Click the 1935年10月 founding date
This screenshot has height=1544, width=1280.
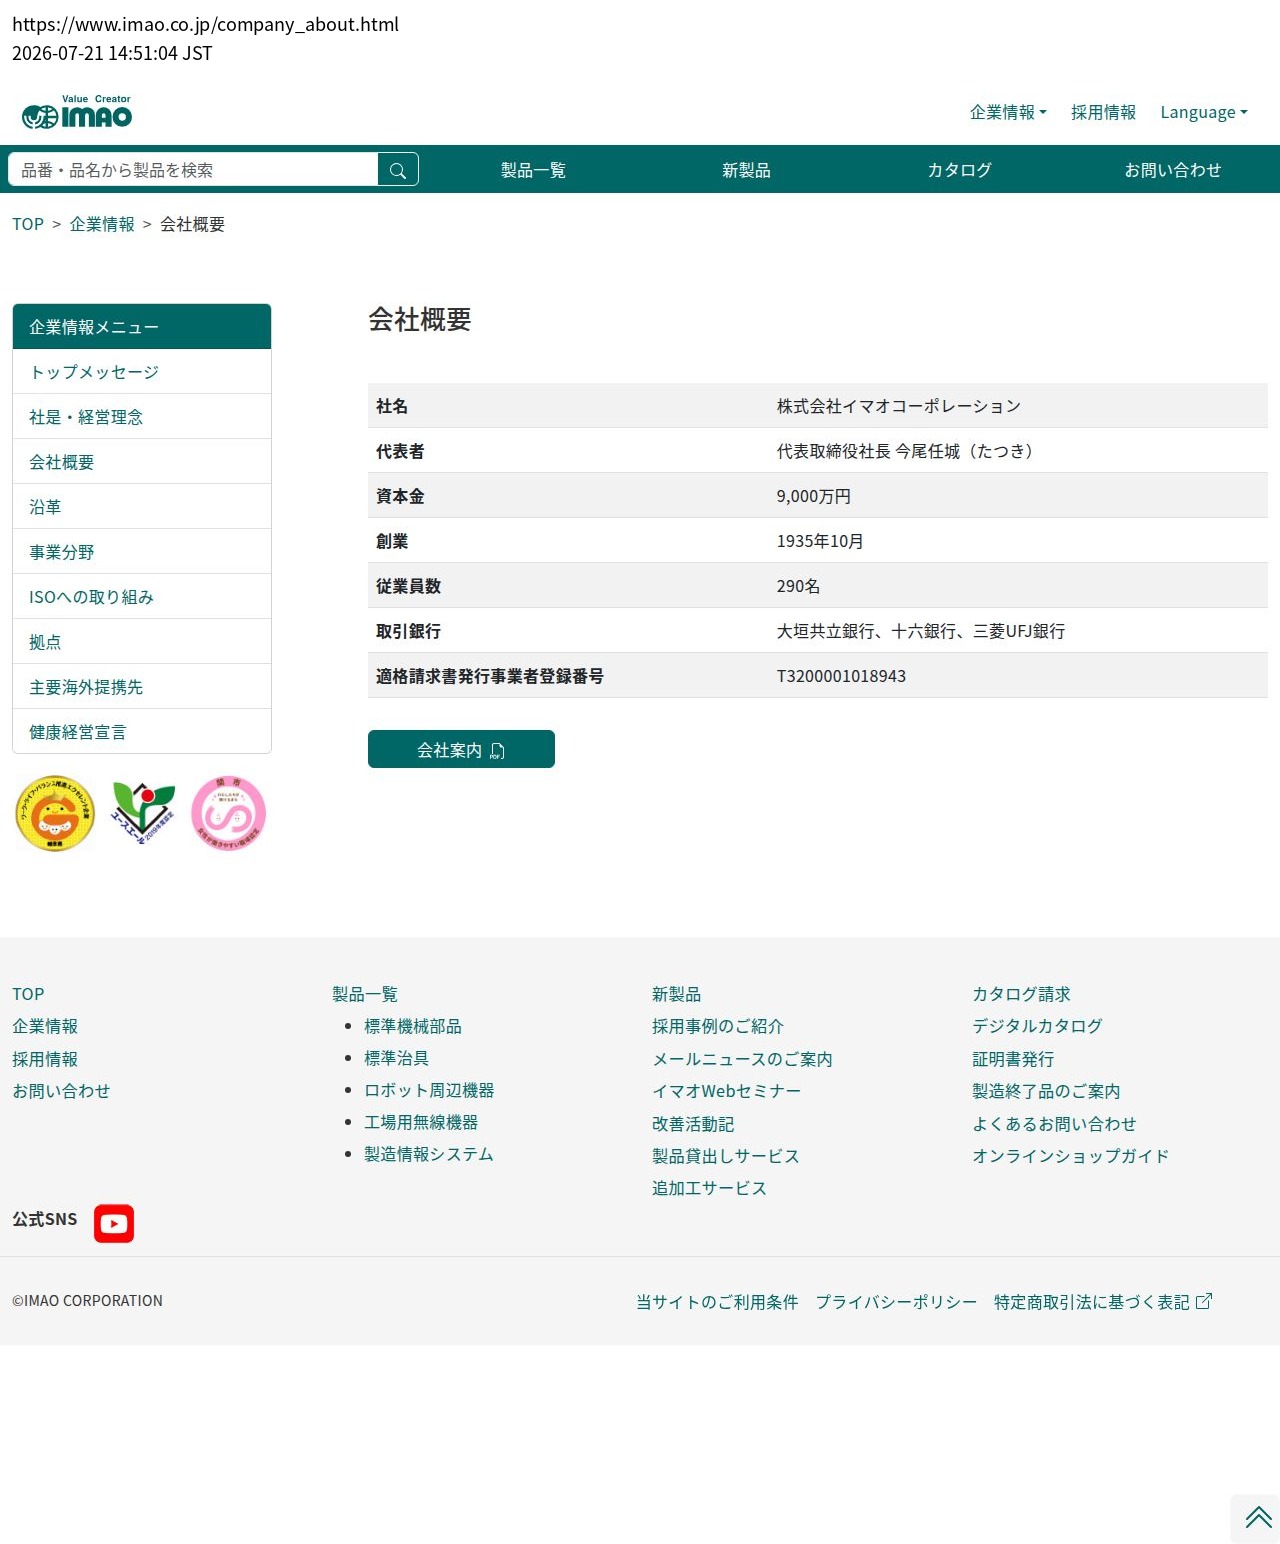pyautogui.click(x=820, y=541)
